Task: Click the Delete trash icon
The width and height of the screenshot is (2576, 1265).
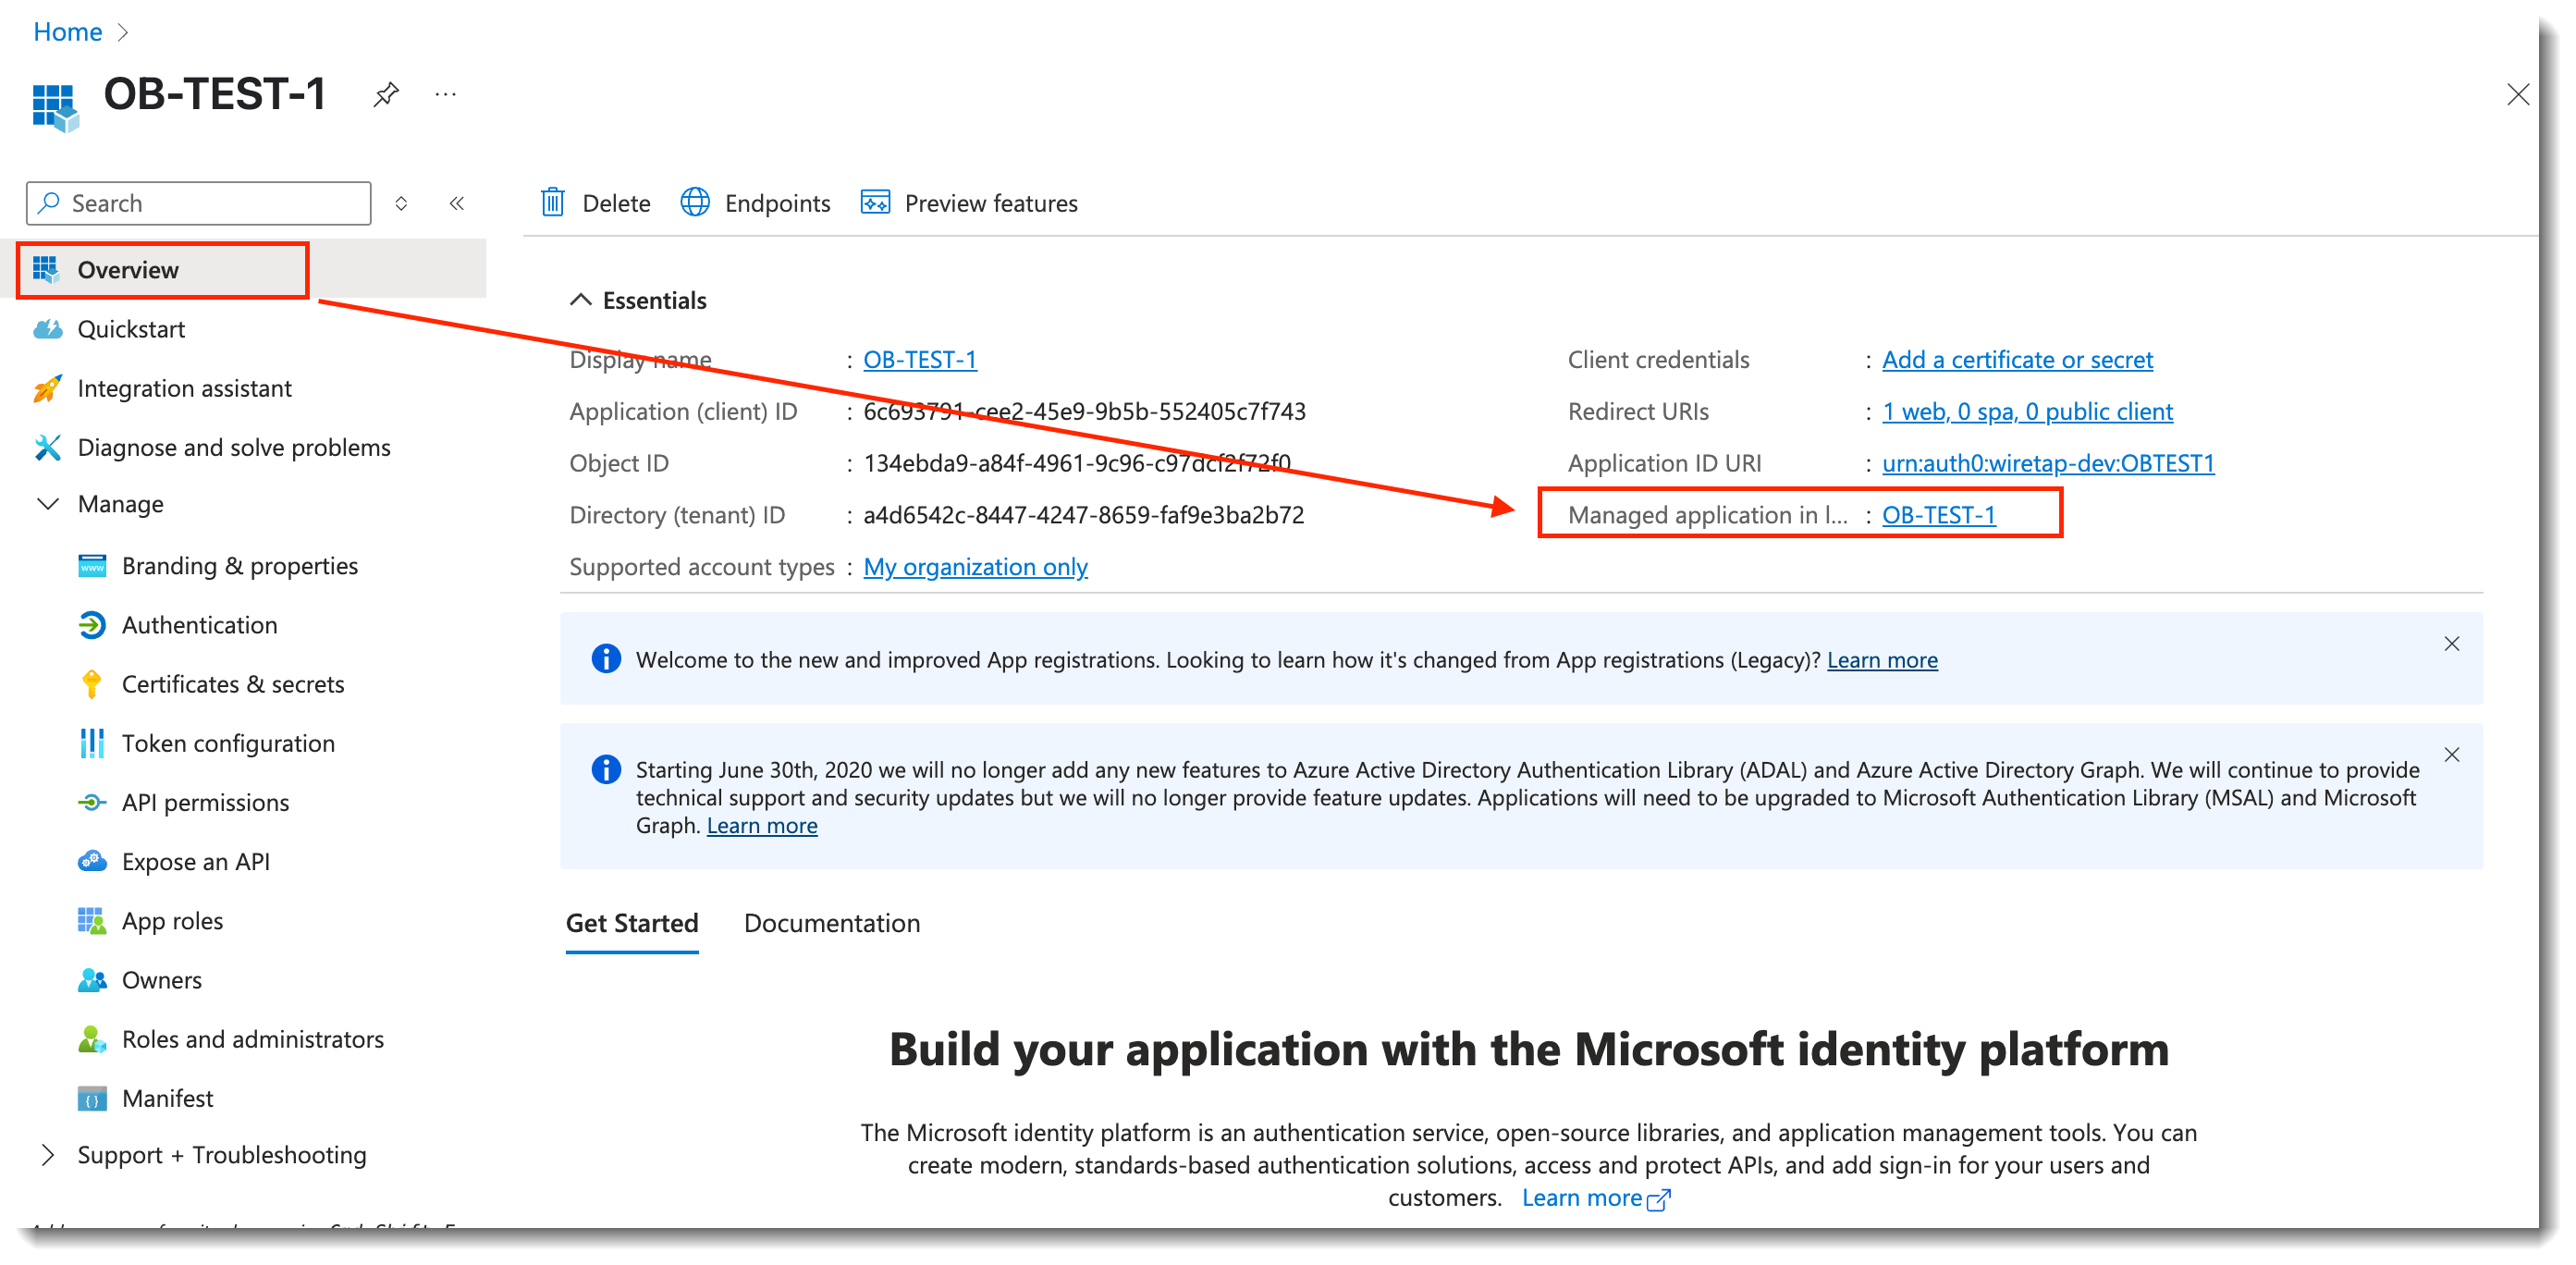Action: pyautogui.click(x=553, y=203)
